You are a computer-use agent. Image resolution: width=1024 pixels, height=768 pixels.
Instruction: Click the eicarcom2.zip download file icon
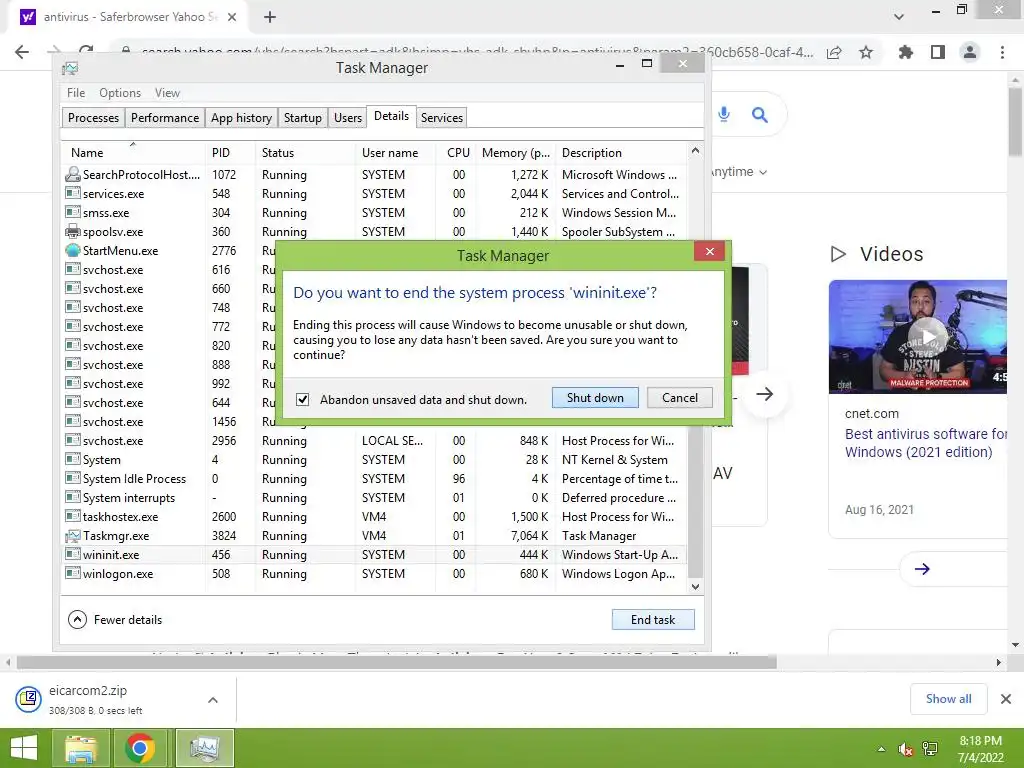click(x=29, y=699)
